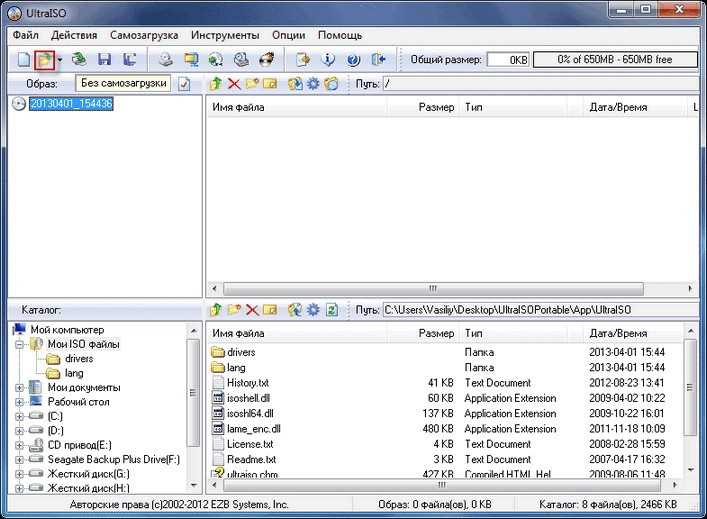Sort image list by Размер header

(x=423, y=107)
